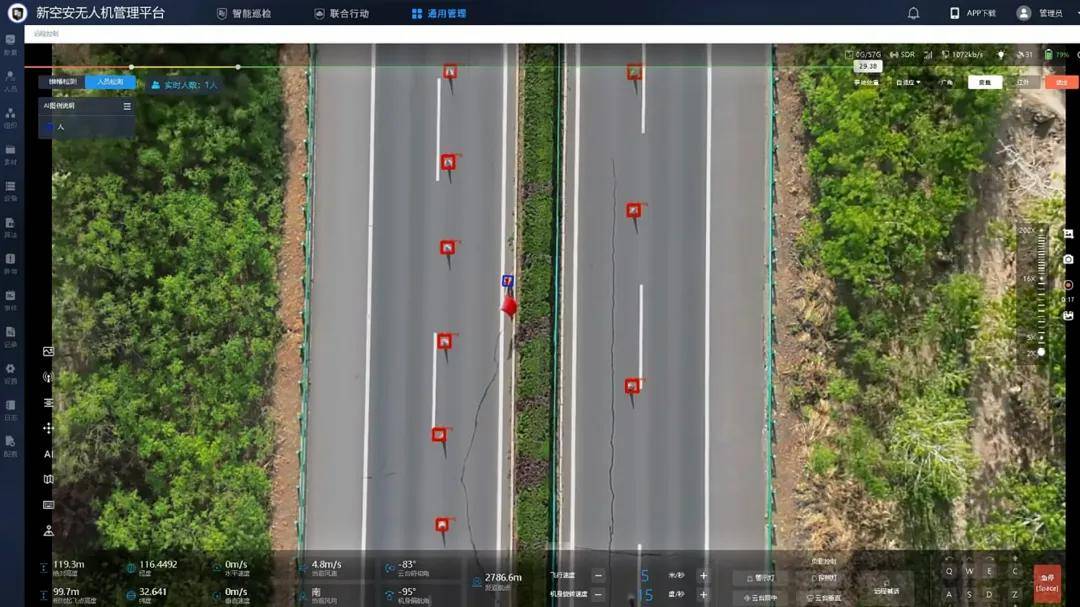Screen dimensions: 1080x607
Task: Expand the 自适应 dropdown
Action: click(908, 83)
